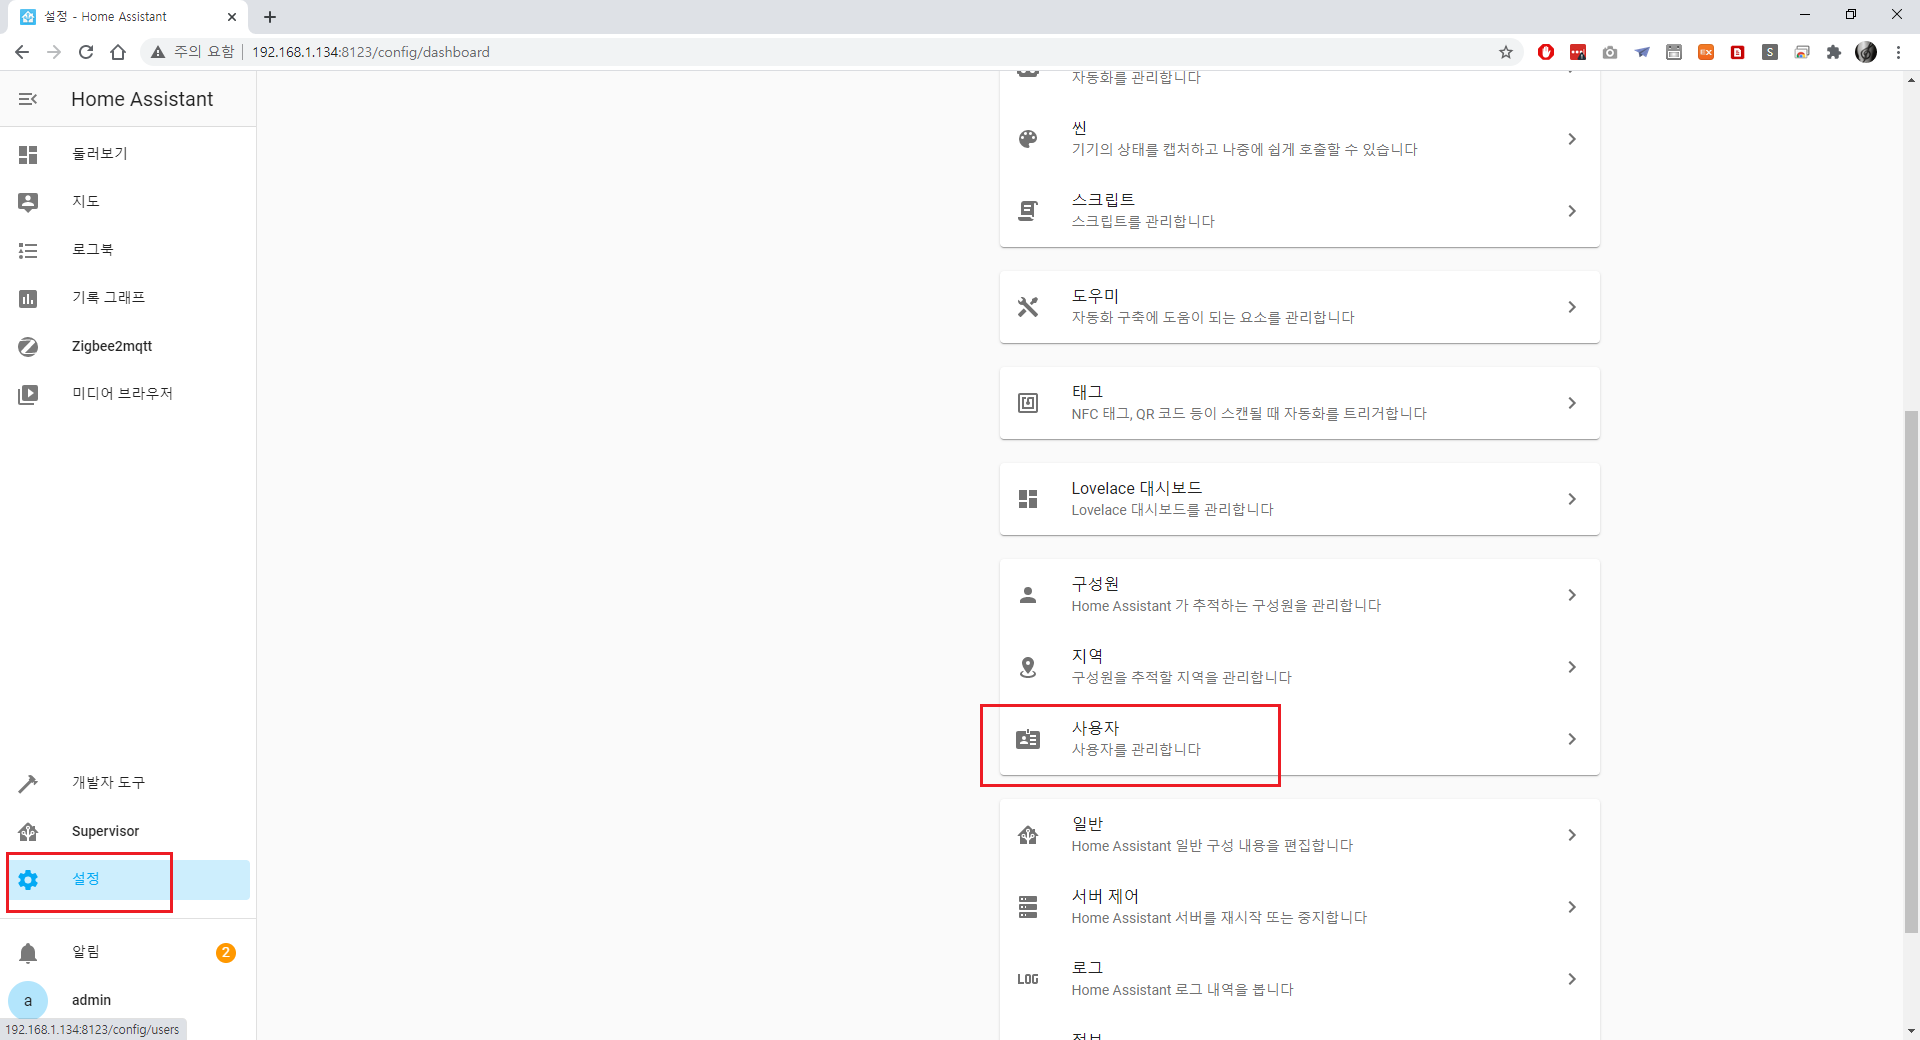Expand the 태그 row chevron
Image resolution: width=1920 pixels, height=1040 pixels.
click(1572, 403)
